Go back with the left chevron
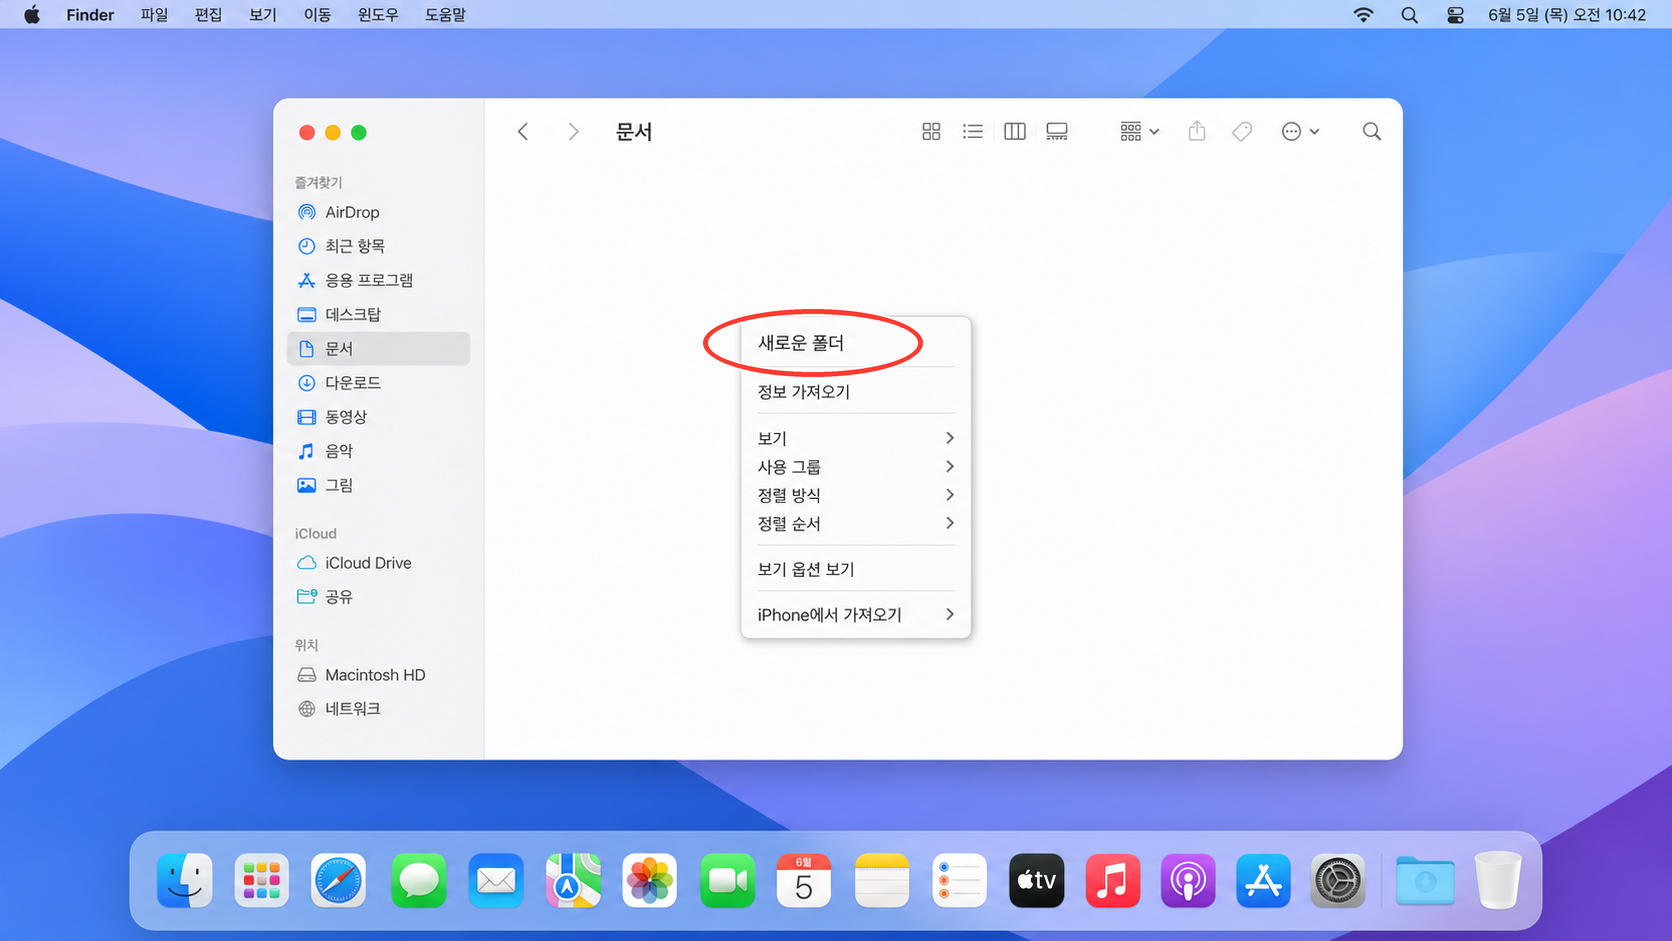The image size is (1672, 941). click(523, 132)
